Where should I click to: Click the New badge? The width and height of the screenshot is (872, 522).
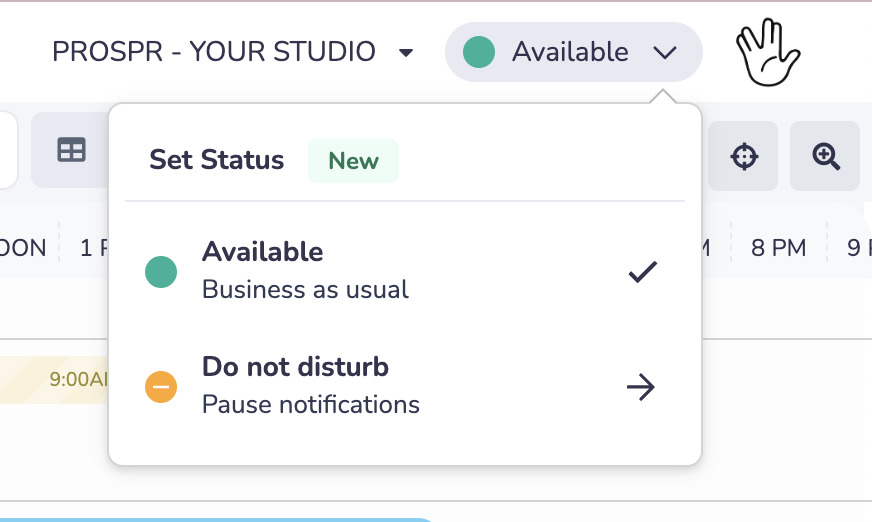(353, 161)
